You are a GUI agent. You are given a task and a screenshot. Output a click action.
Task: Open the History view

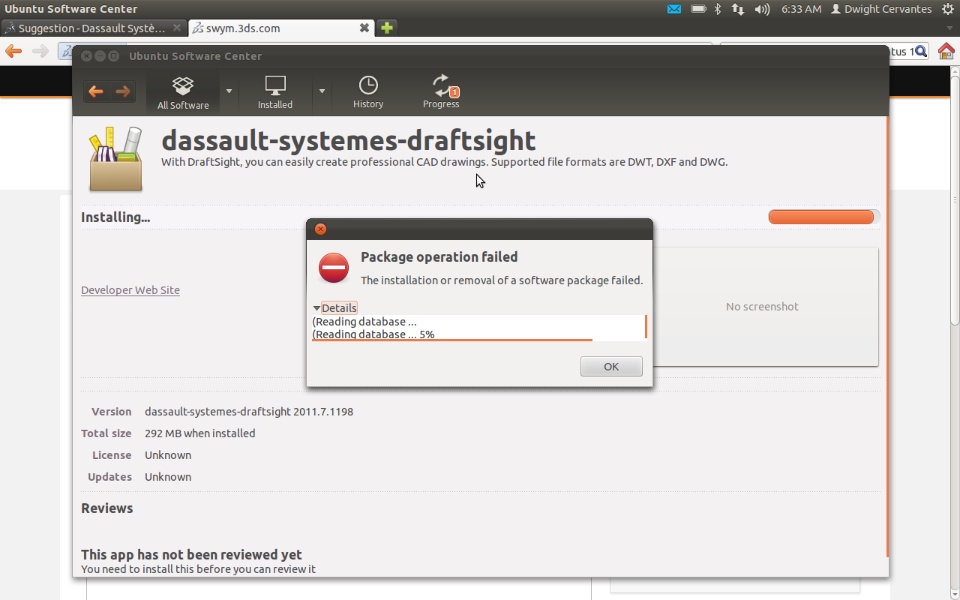coord(368,92)
